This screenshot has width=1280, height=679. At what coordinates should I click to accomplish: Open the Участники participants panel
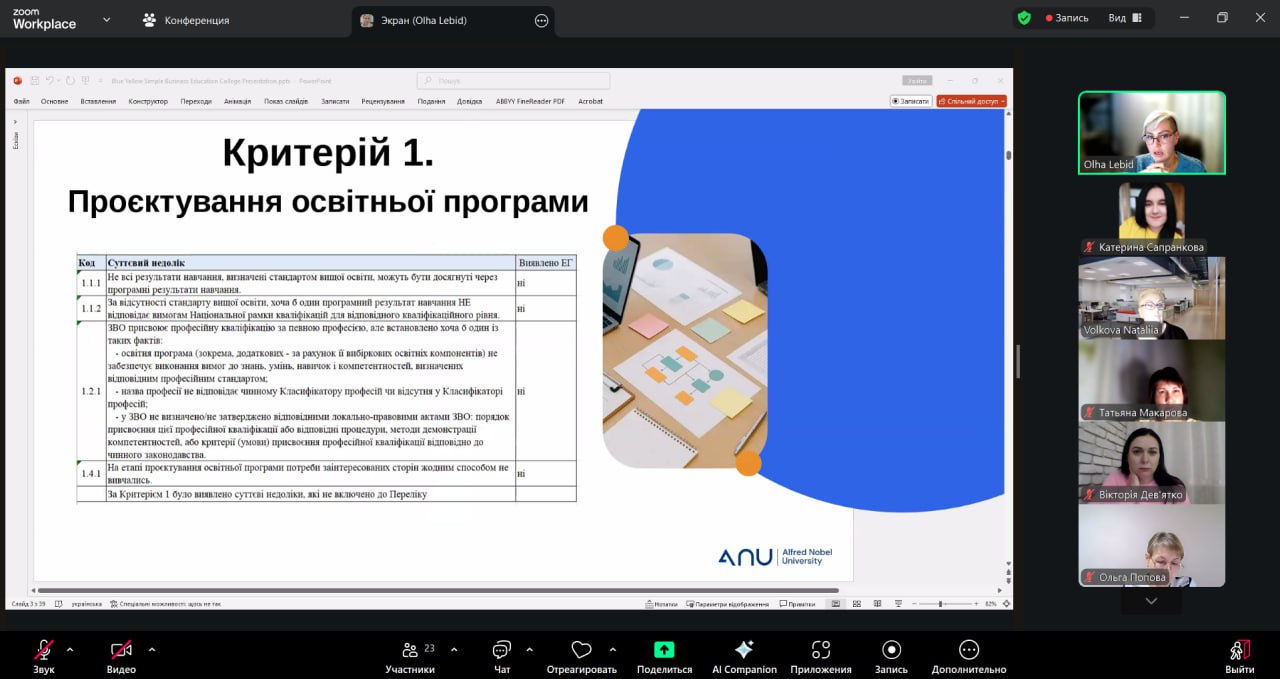click(410, 650)
